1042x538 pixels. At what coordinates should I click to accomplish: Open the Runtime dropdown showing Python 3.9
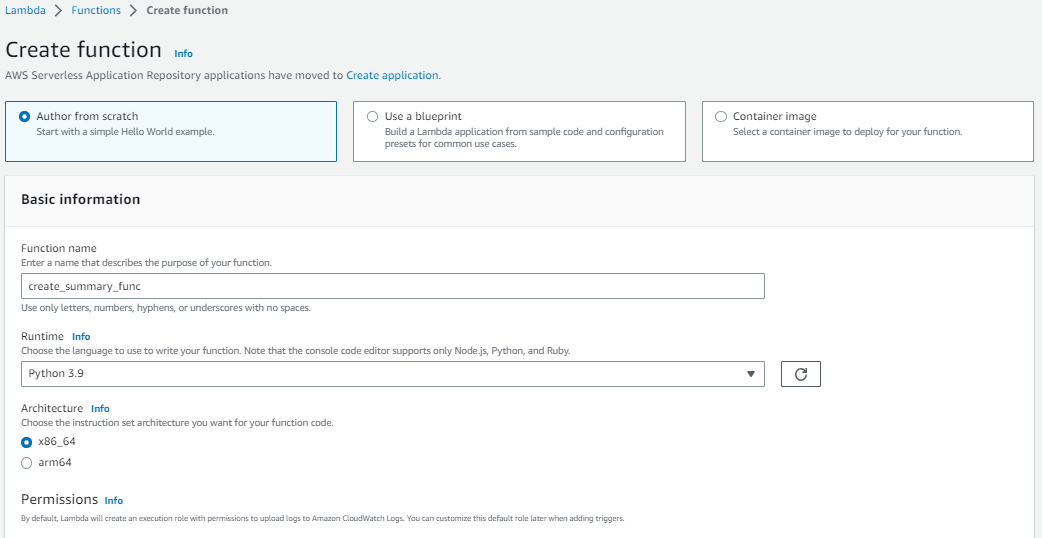[393, 374]
